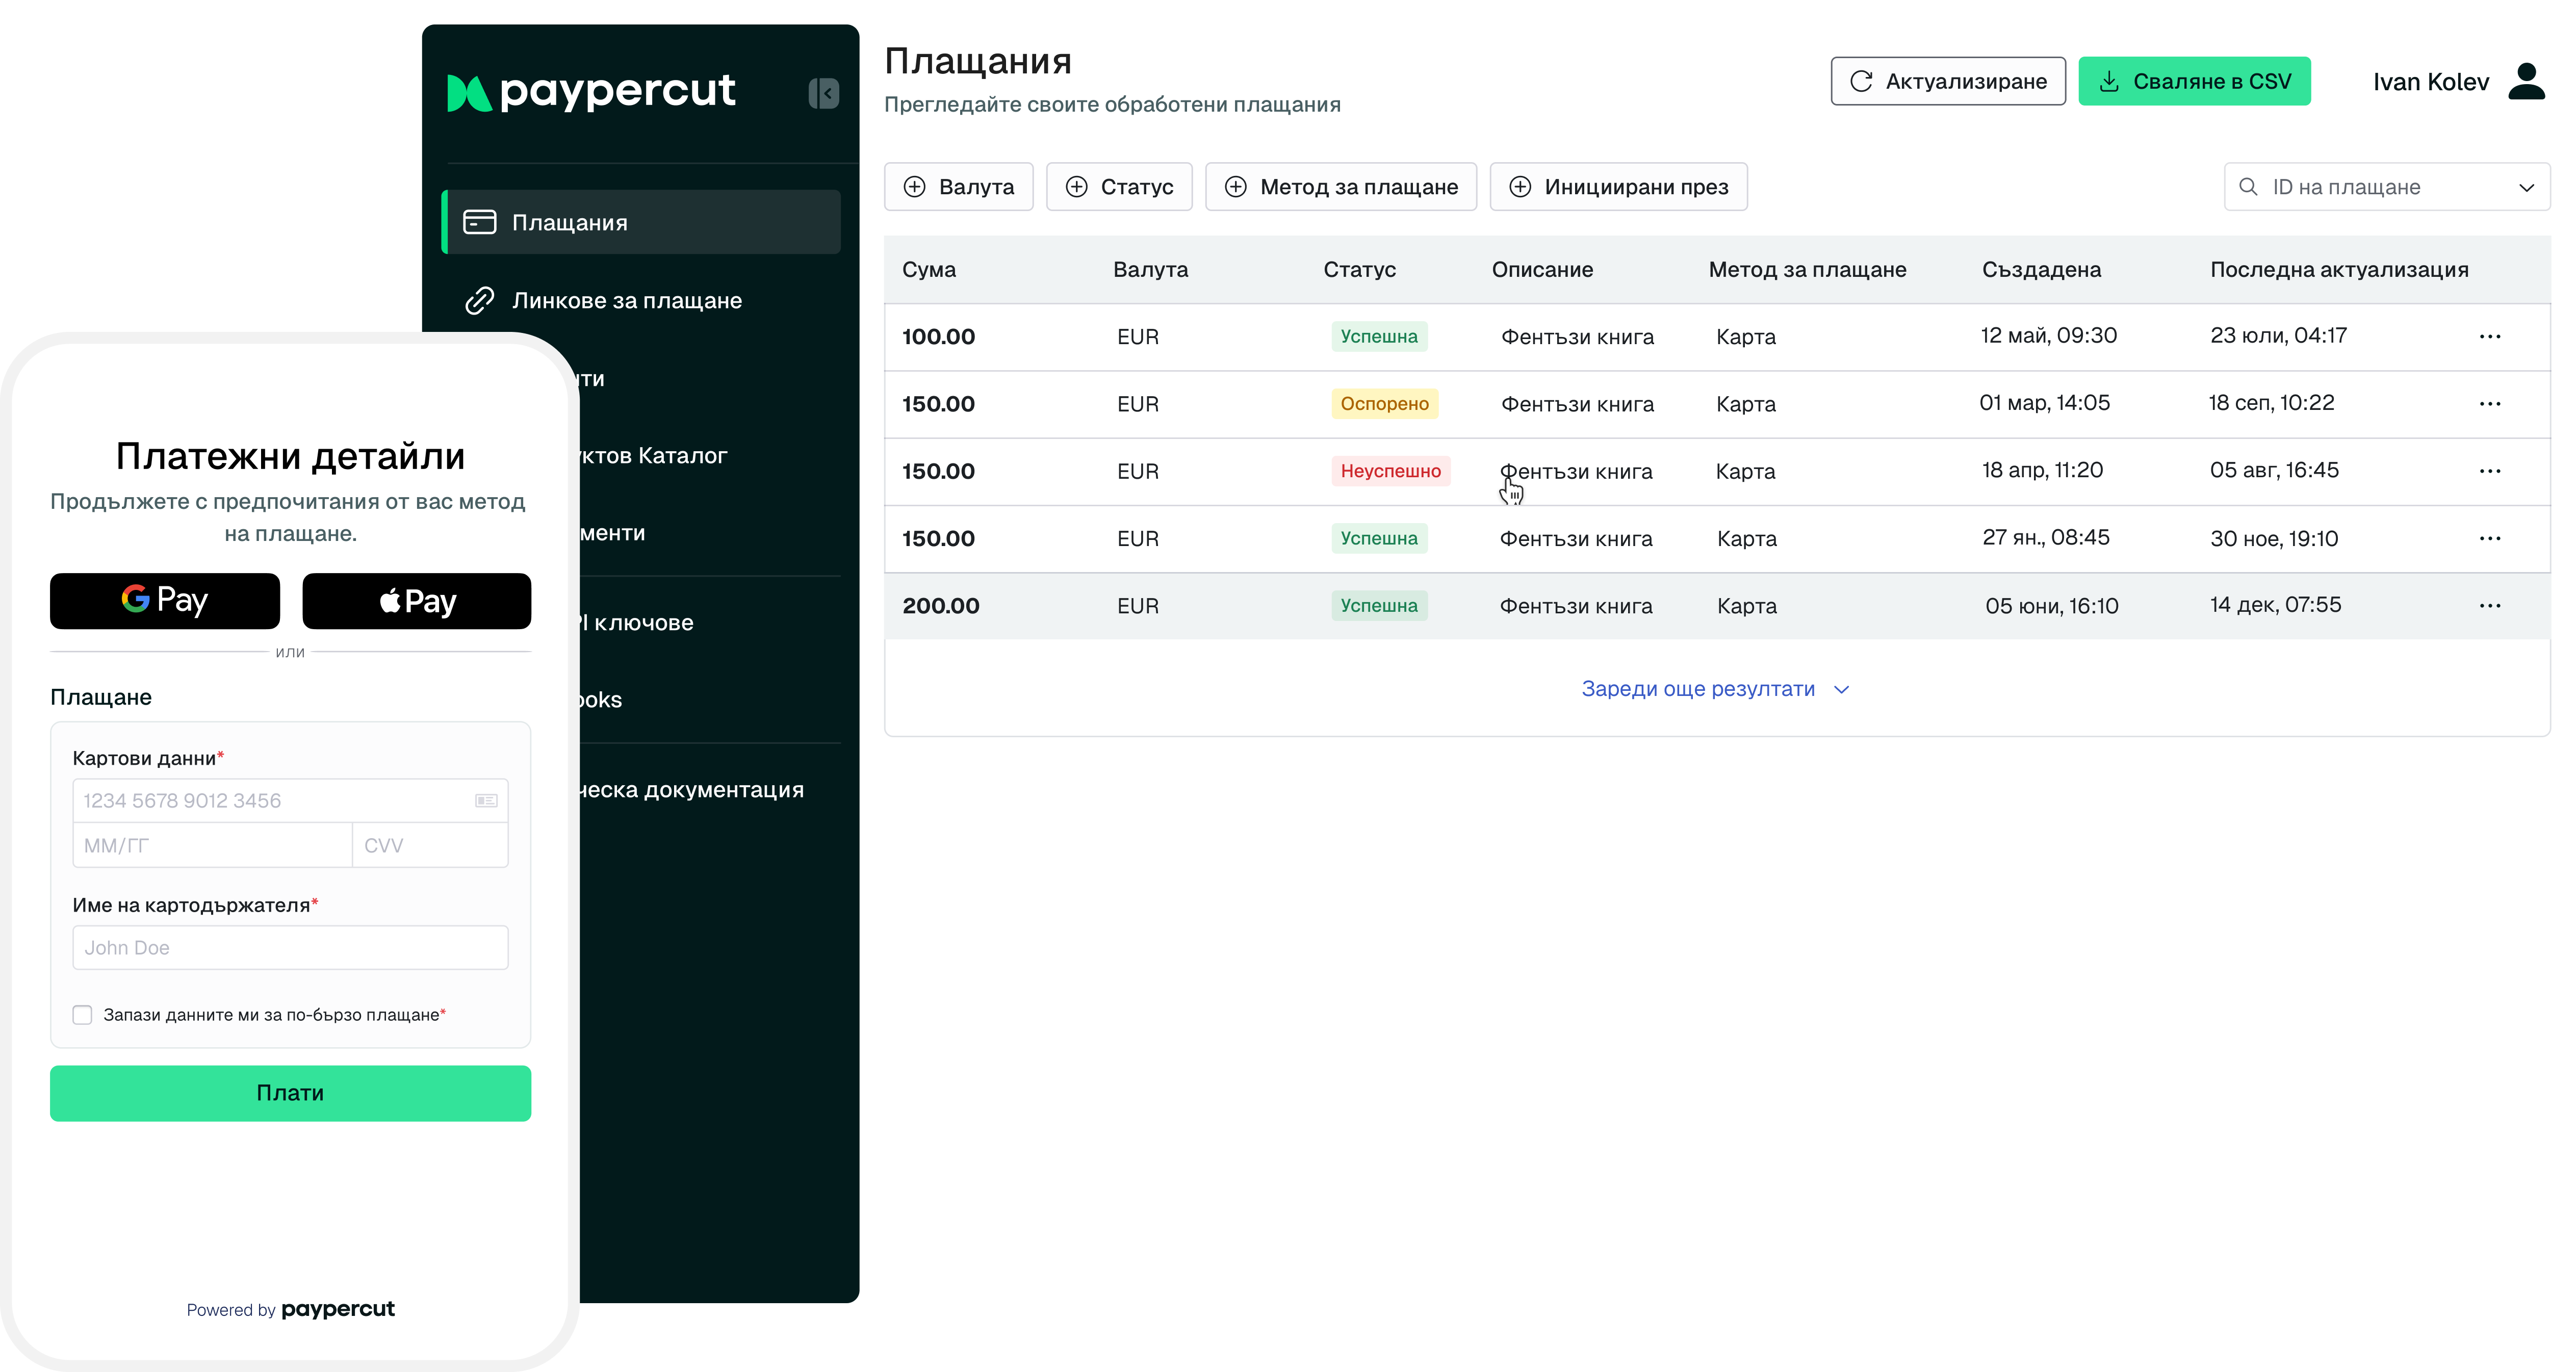Expand the ID на плащане search type dropdown
The image size is (2576, 1372).
coord(2526,188)
